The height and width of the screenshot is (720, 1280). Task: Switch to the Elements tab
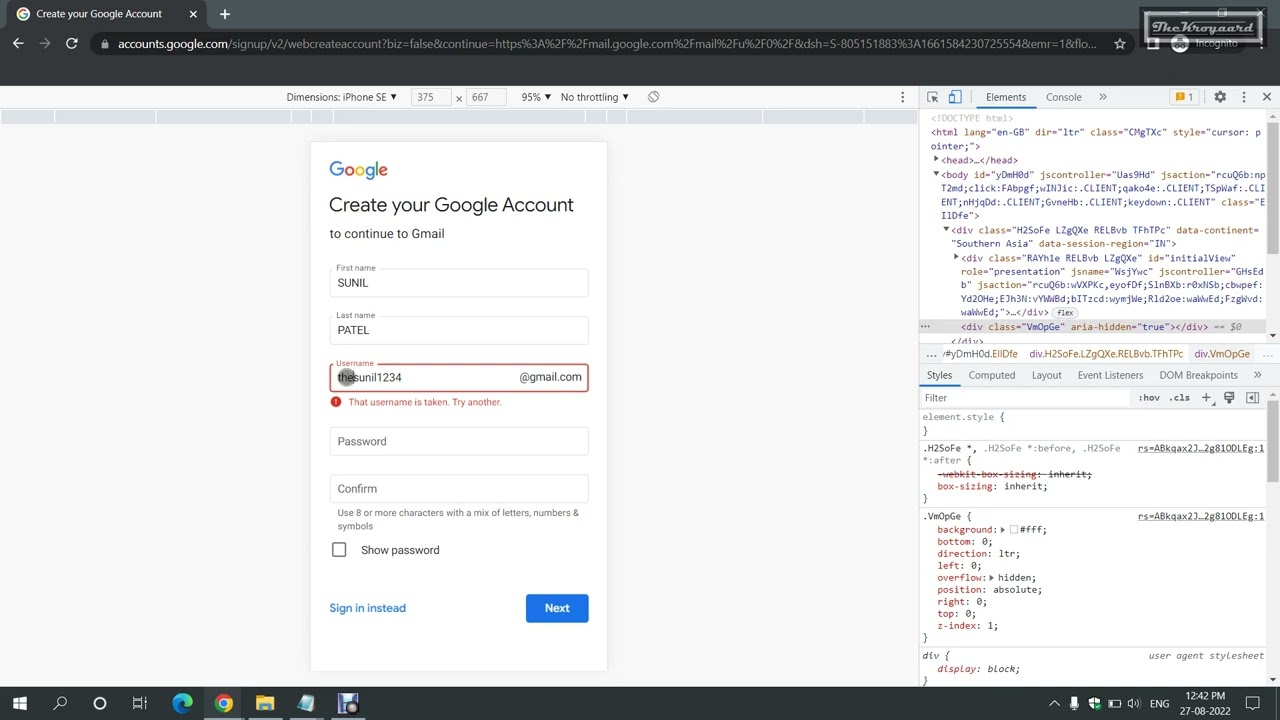1006,97
